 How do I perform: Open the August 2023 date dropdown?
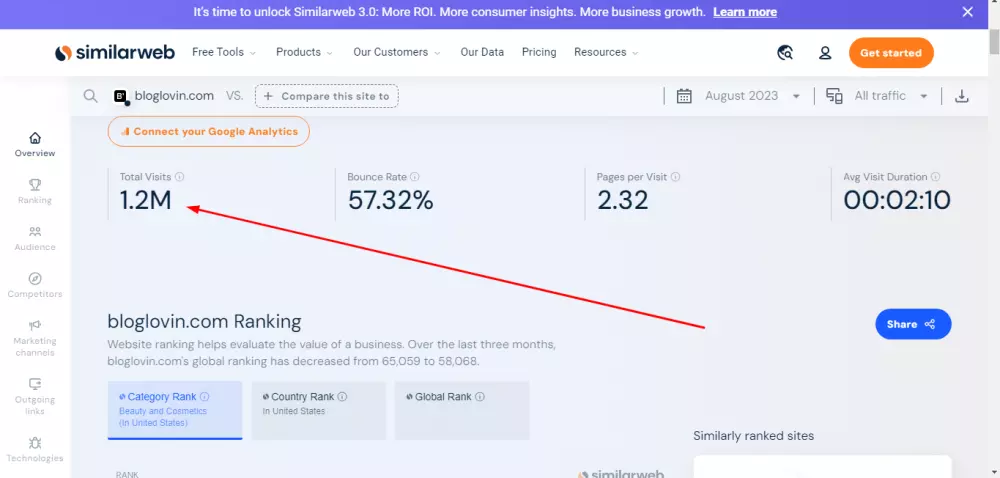(x=753, y=96)
